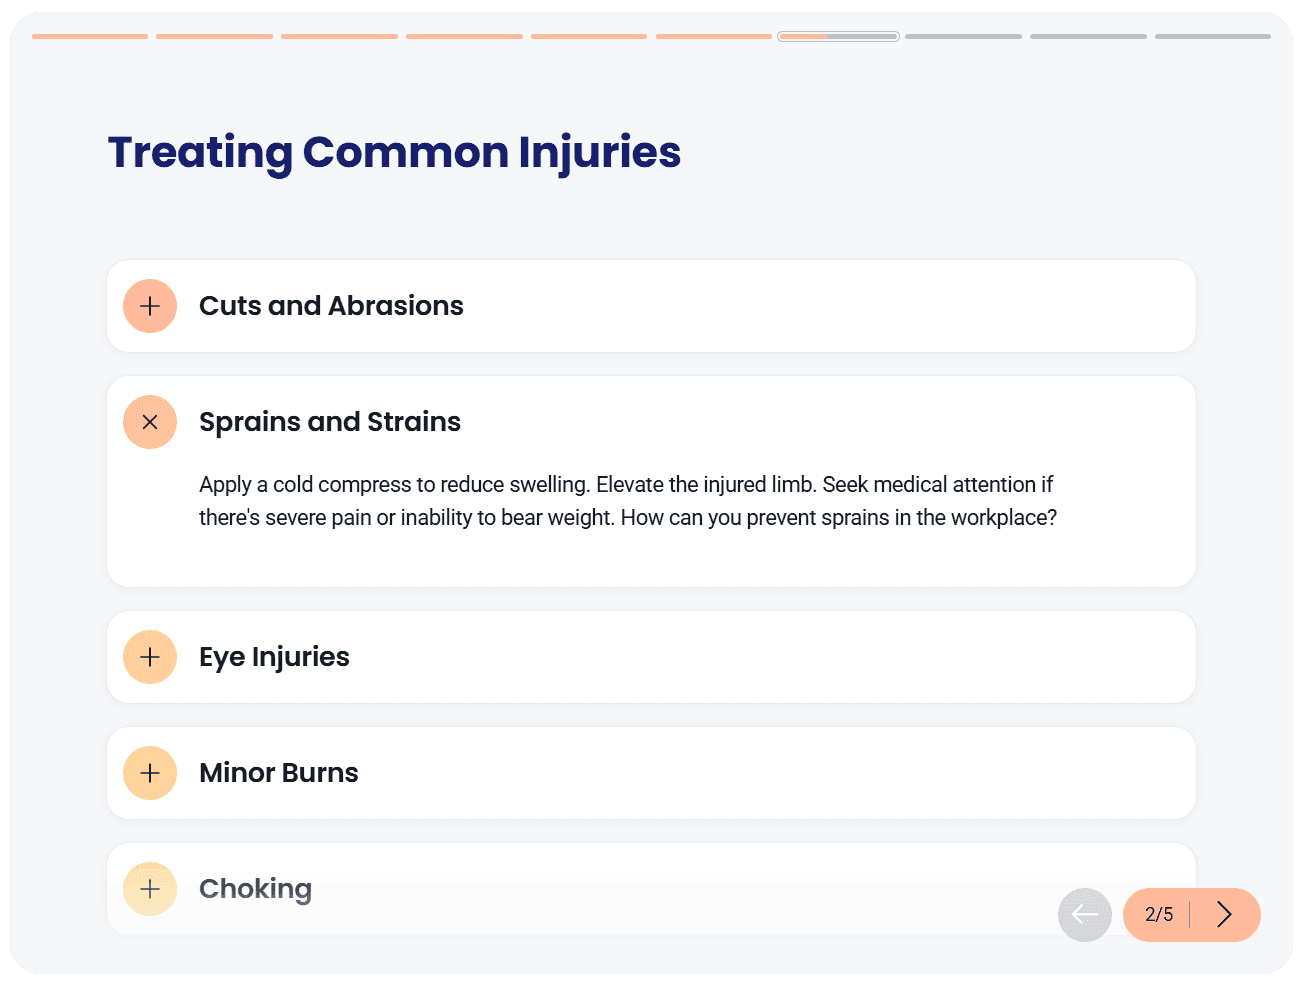Image resolution: width=1305 pixels, height=985 pixels.
Task: Expand the Minor Burns section title
Action: point(278,773)
